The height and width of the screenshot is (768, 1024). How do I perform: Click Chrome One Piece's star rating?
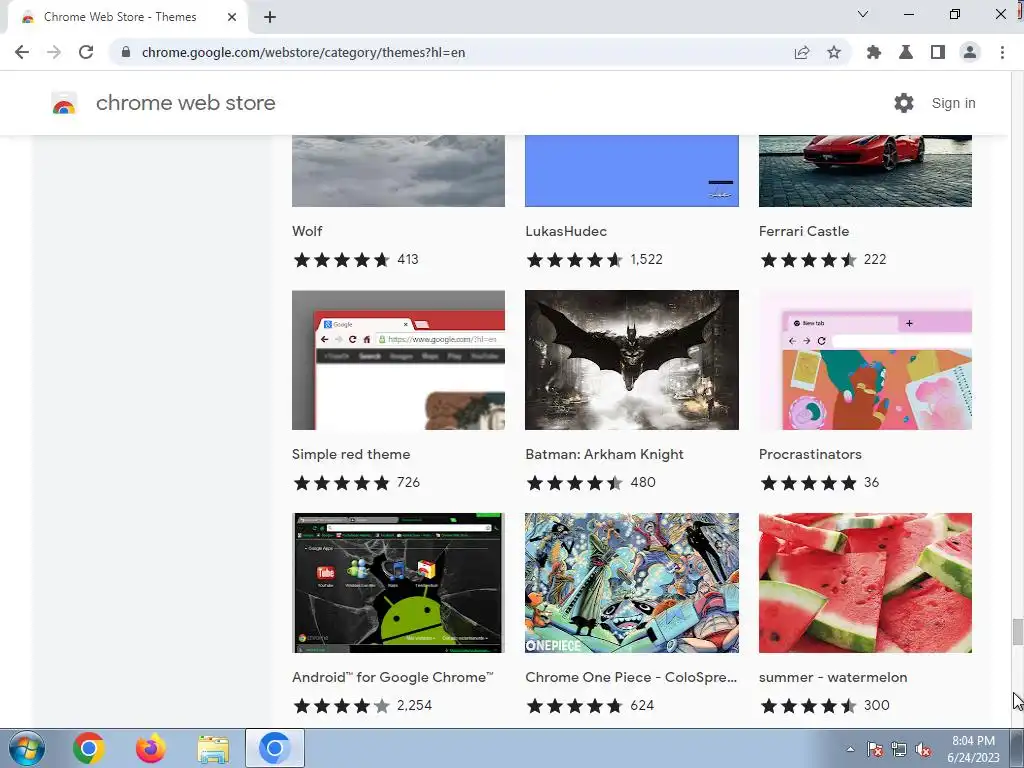(x=575, y=706)
